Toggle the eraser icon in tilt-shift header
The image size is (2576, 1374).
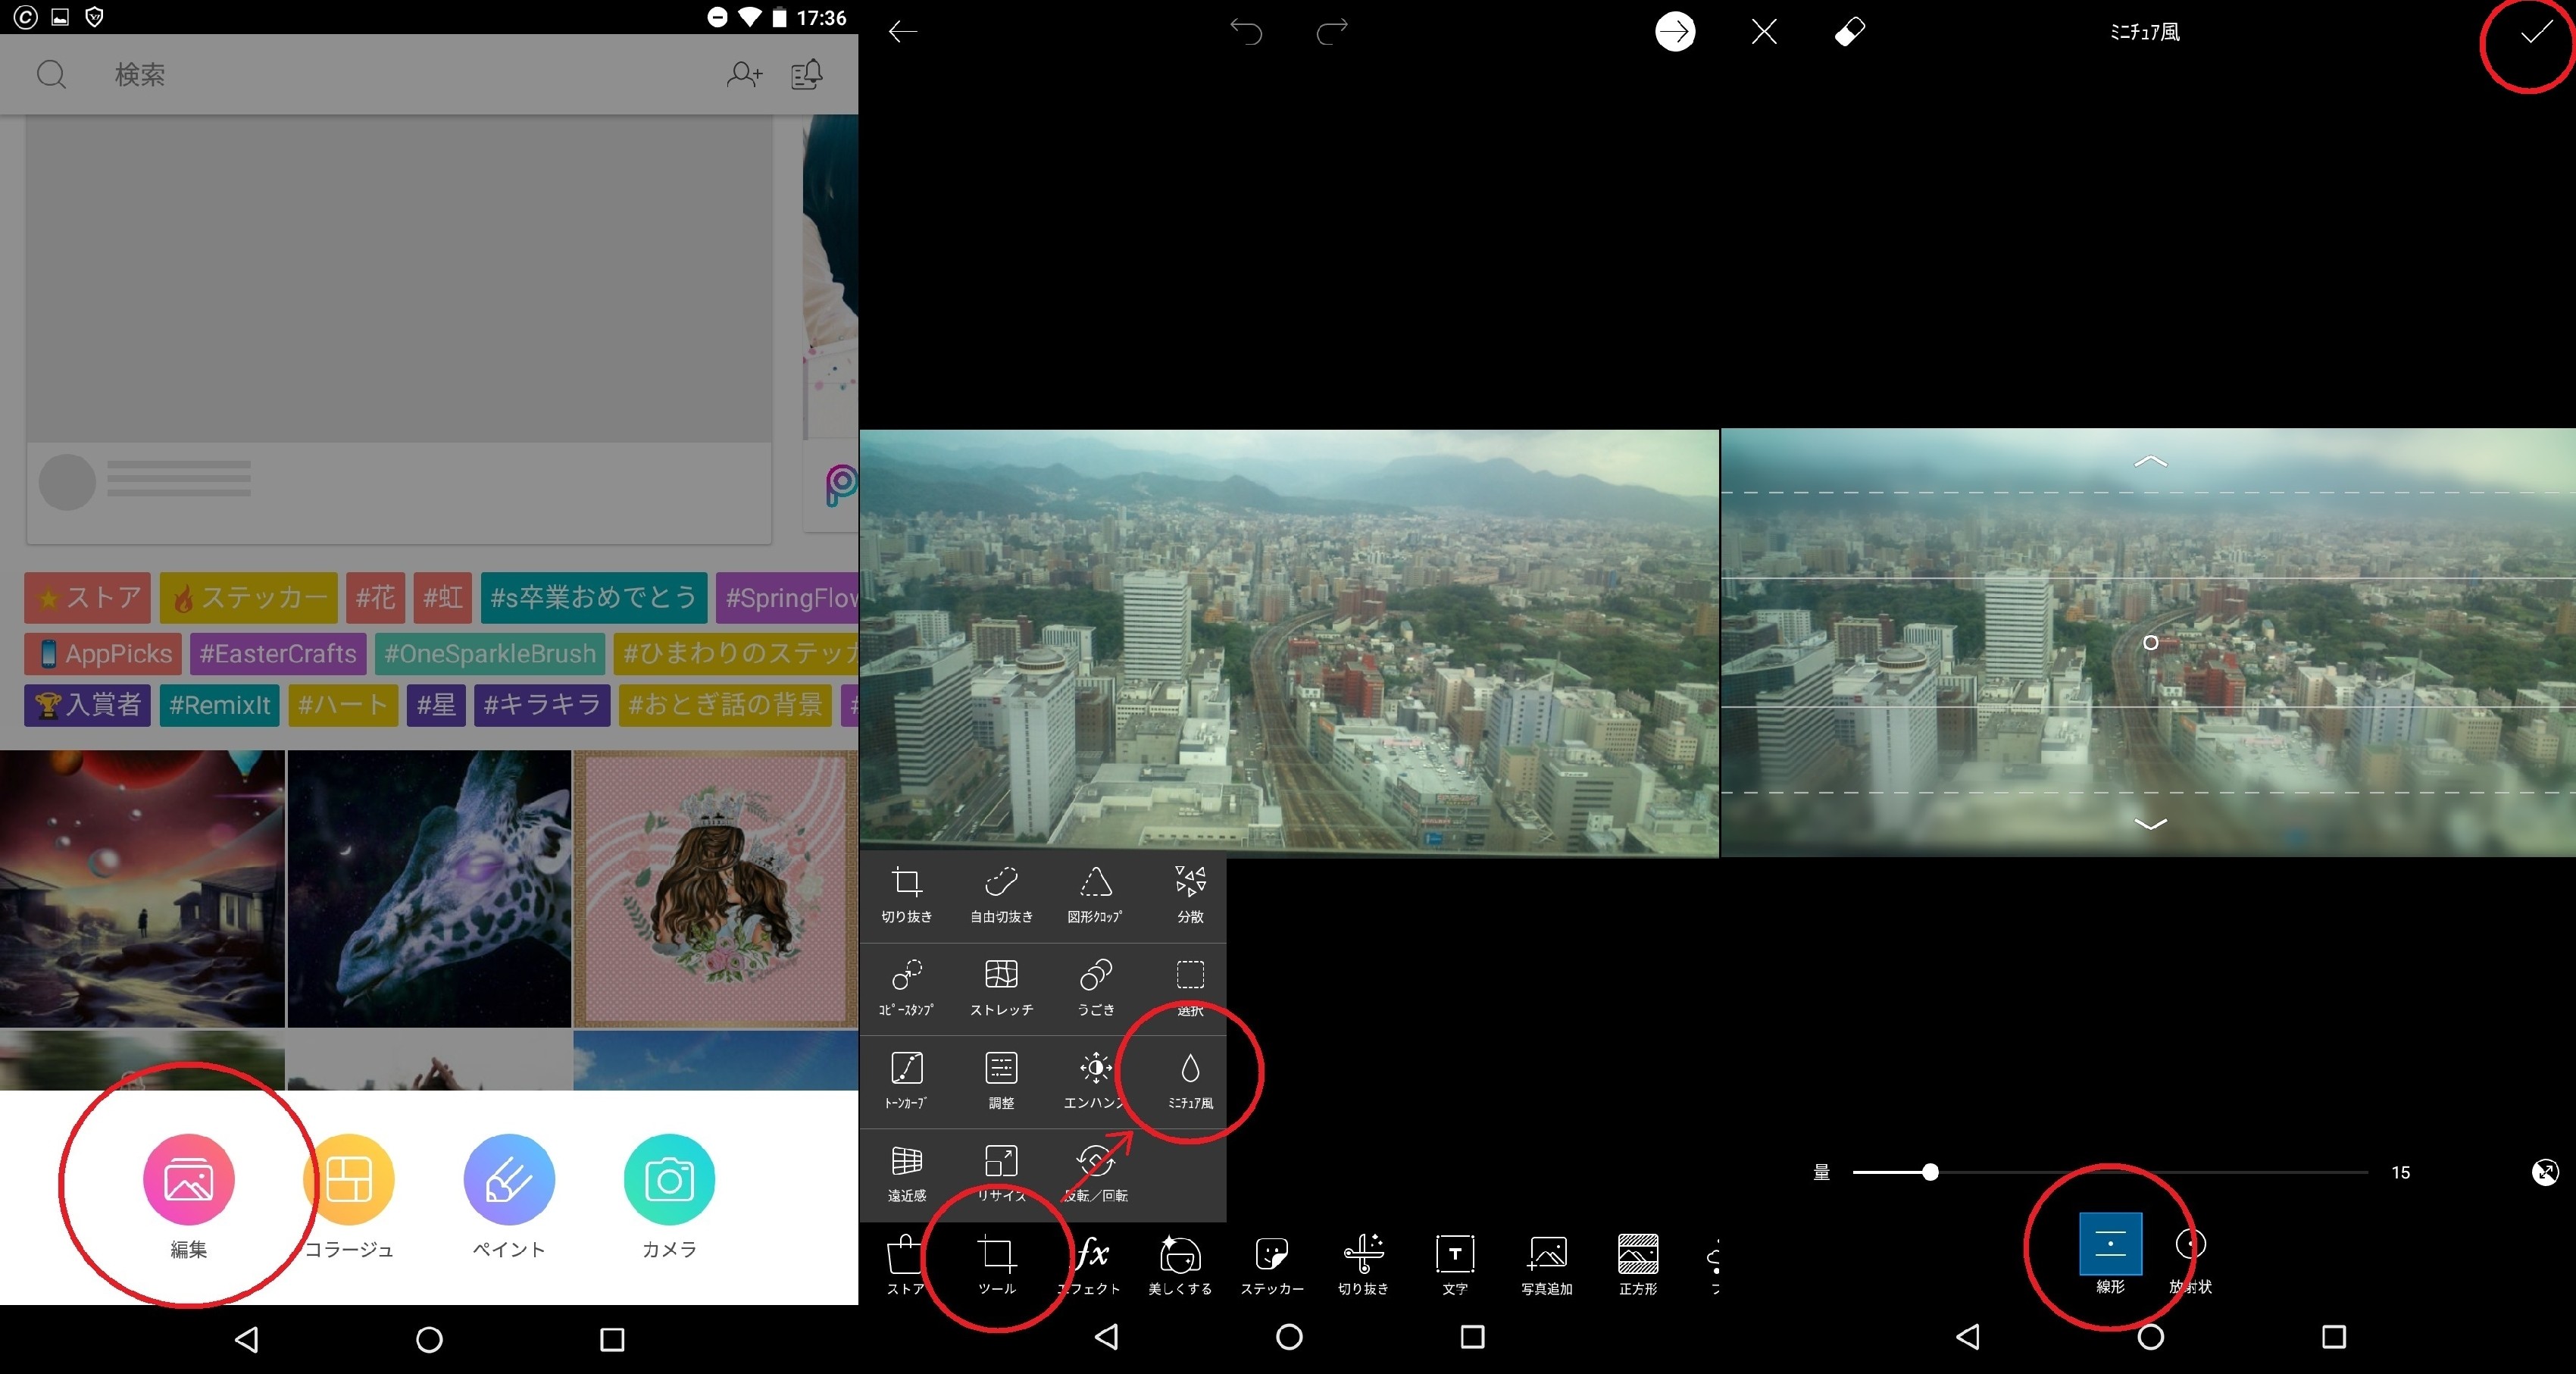(1849, 32)
